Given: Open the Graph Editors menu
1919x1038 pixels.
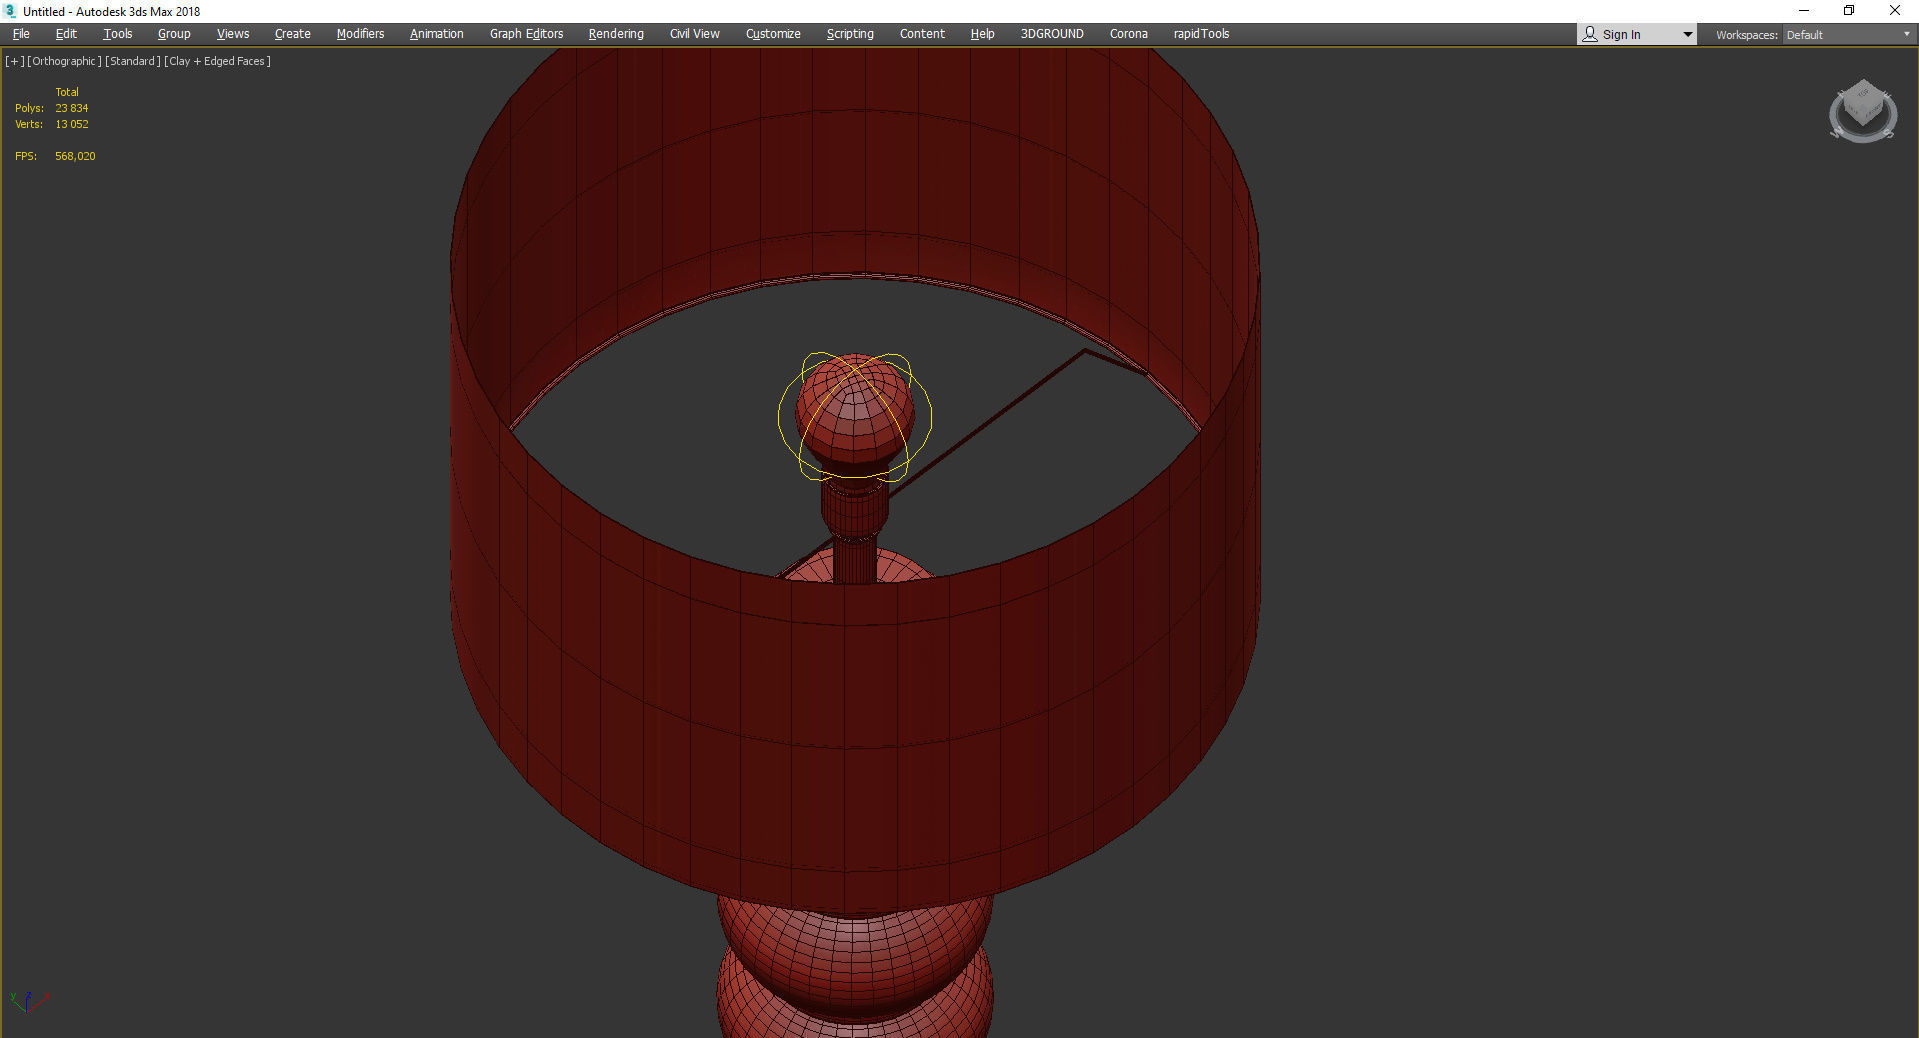Looking at the screenshot, I should pyautogui.click(x=526, y=34).
